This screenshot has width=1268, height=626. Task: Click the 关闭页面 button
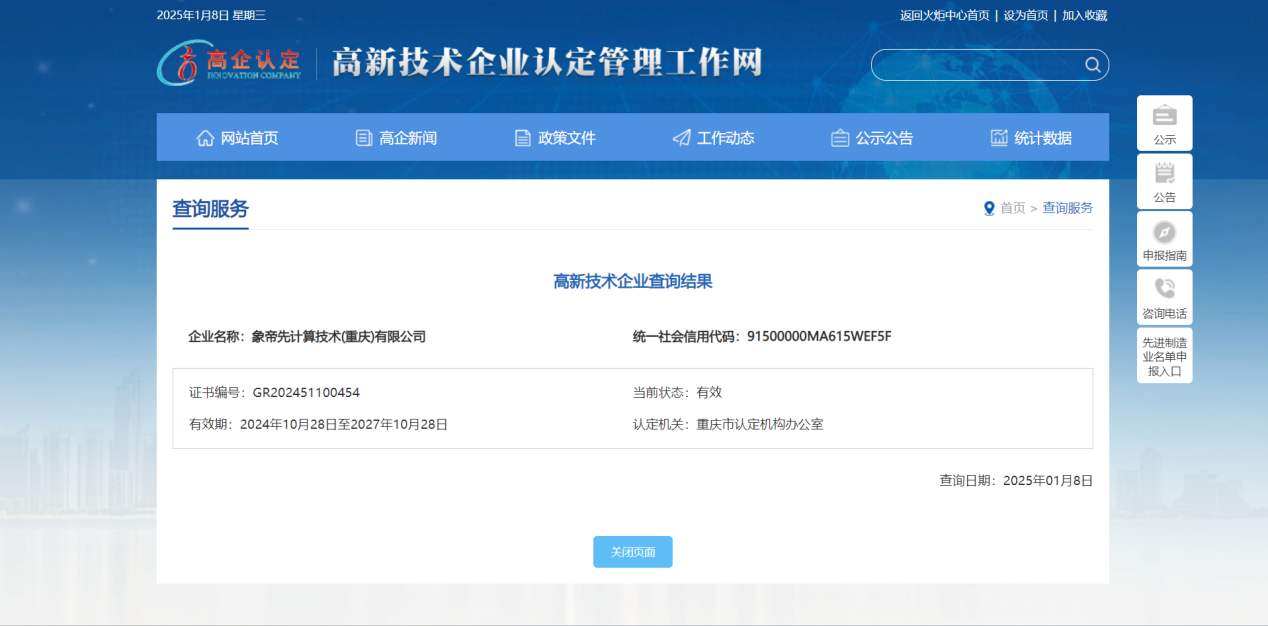(633, 552)
